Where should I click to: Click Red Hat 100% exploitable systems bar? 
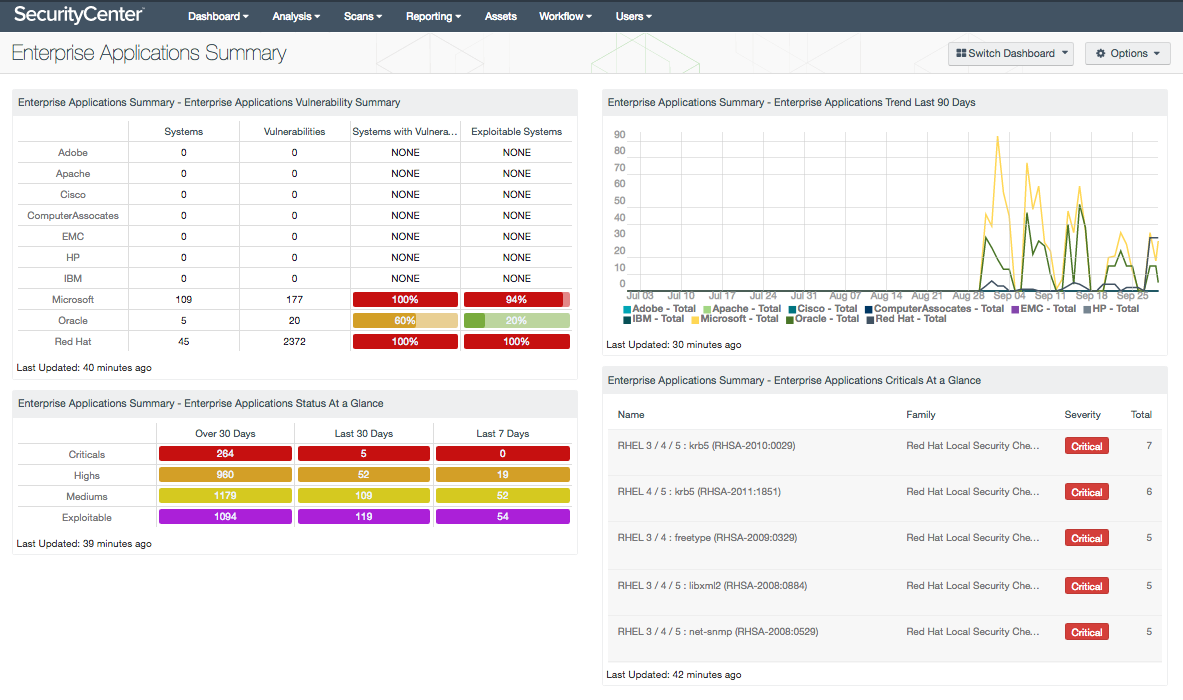click(x=517, y=342)
